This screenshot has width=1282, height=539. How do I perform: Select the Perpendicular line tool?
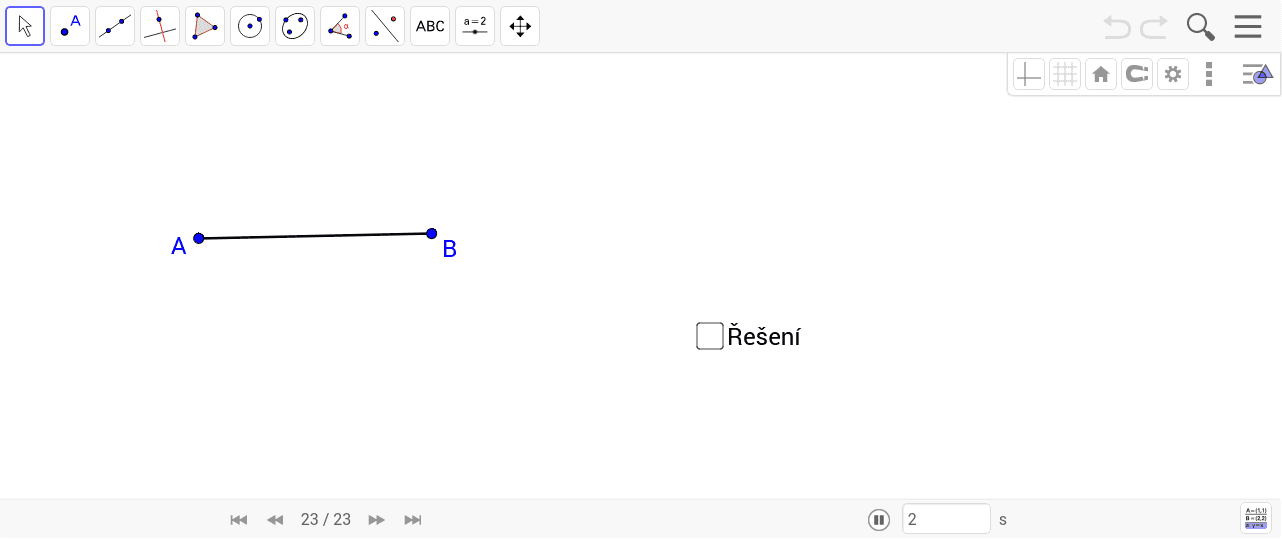[x=160, y=26]
